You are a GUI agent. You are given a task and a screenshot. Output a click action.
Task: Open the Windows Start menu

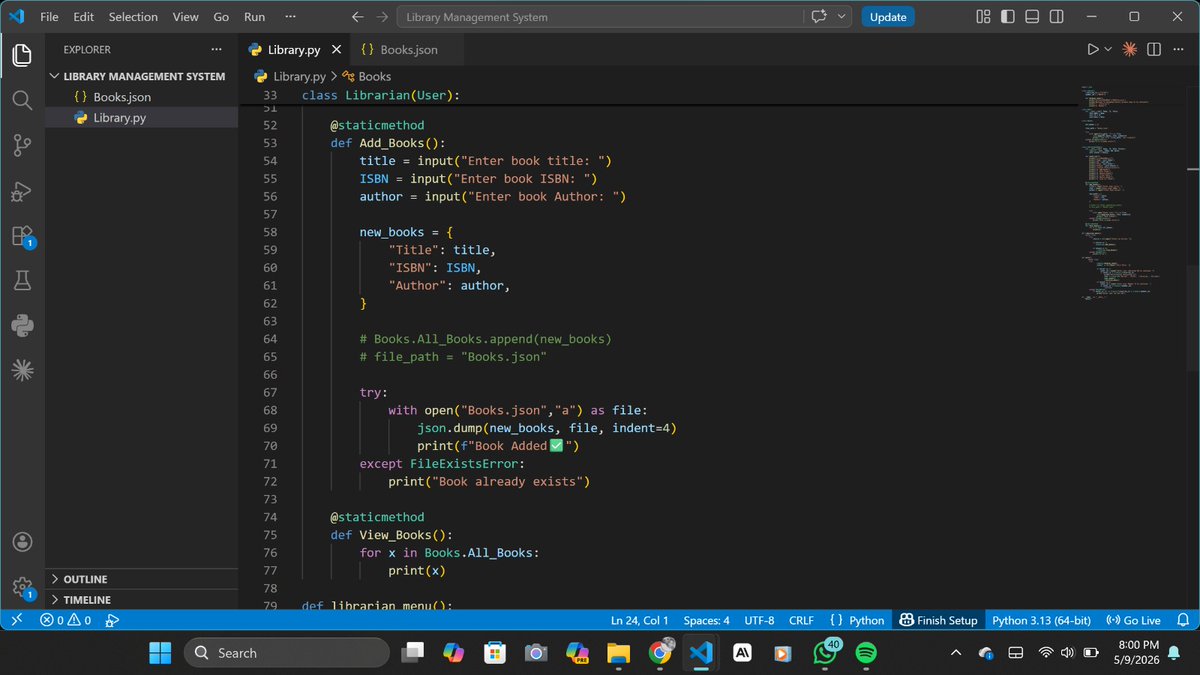pyautogui.click(x=160, y=653)
